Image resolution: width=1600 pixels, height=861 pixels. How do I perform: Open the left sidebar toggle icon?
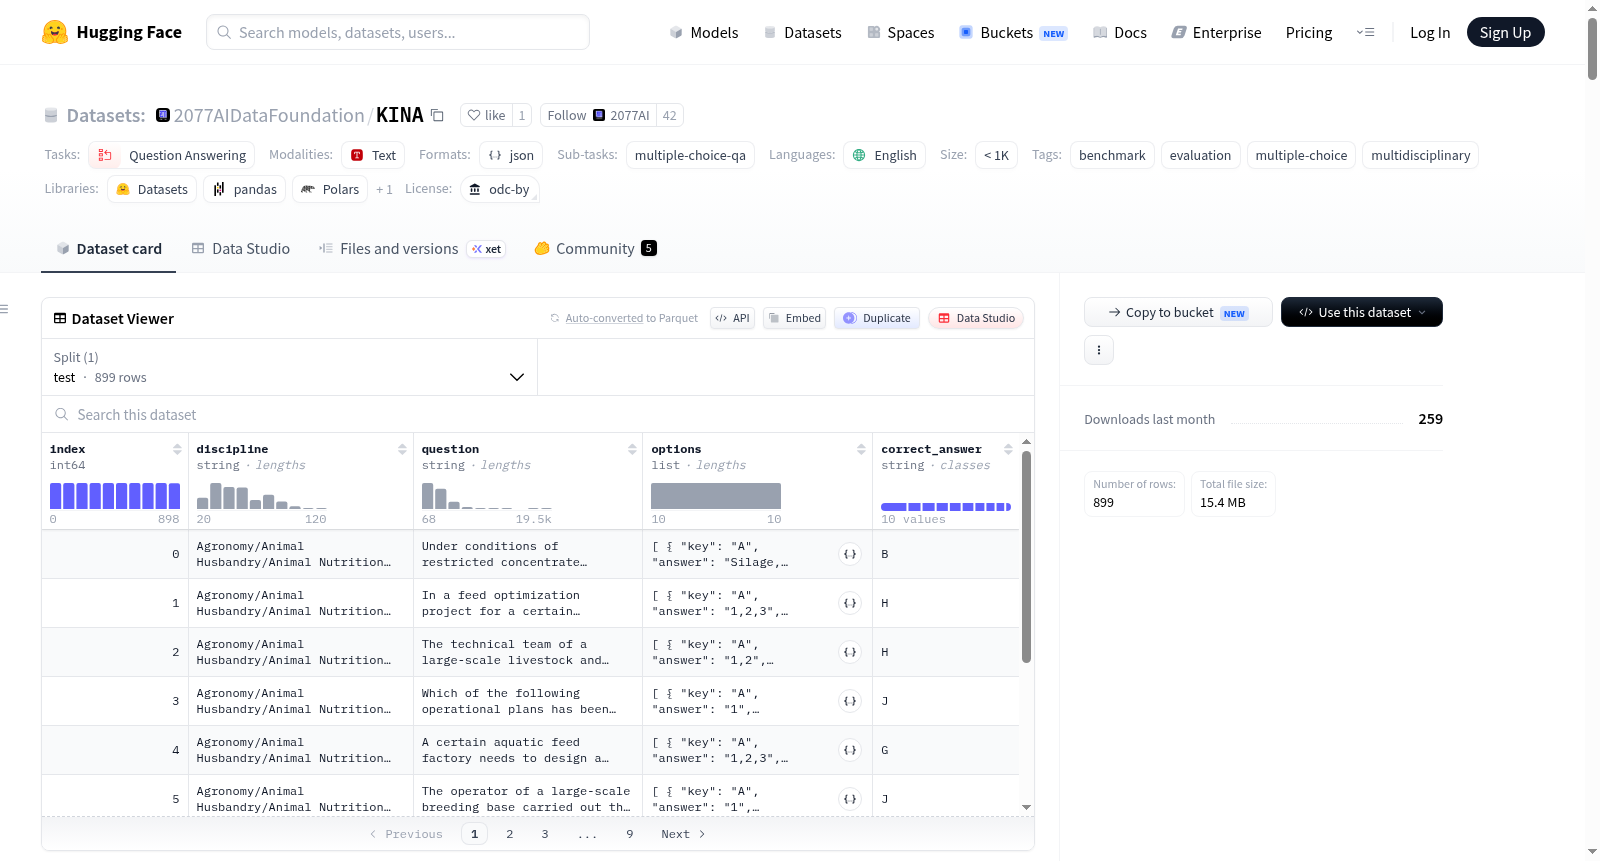pyautogui.click(x=4, y=309)
